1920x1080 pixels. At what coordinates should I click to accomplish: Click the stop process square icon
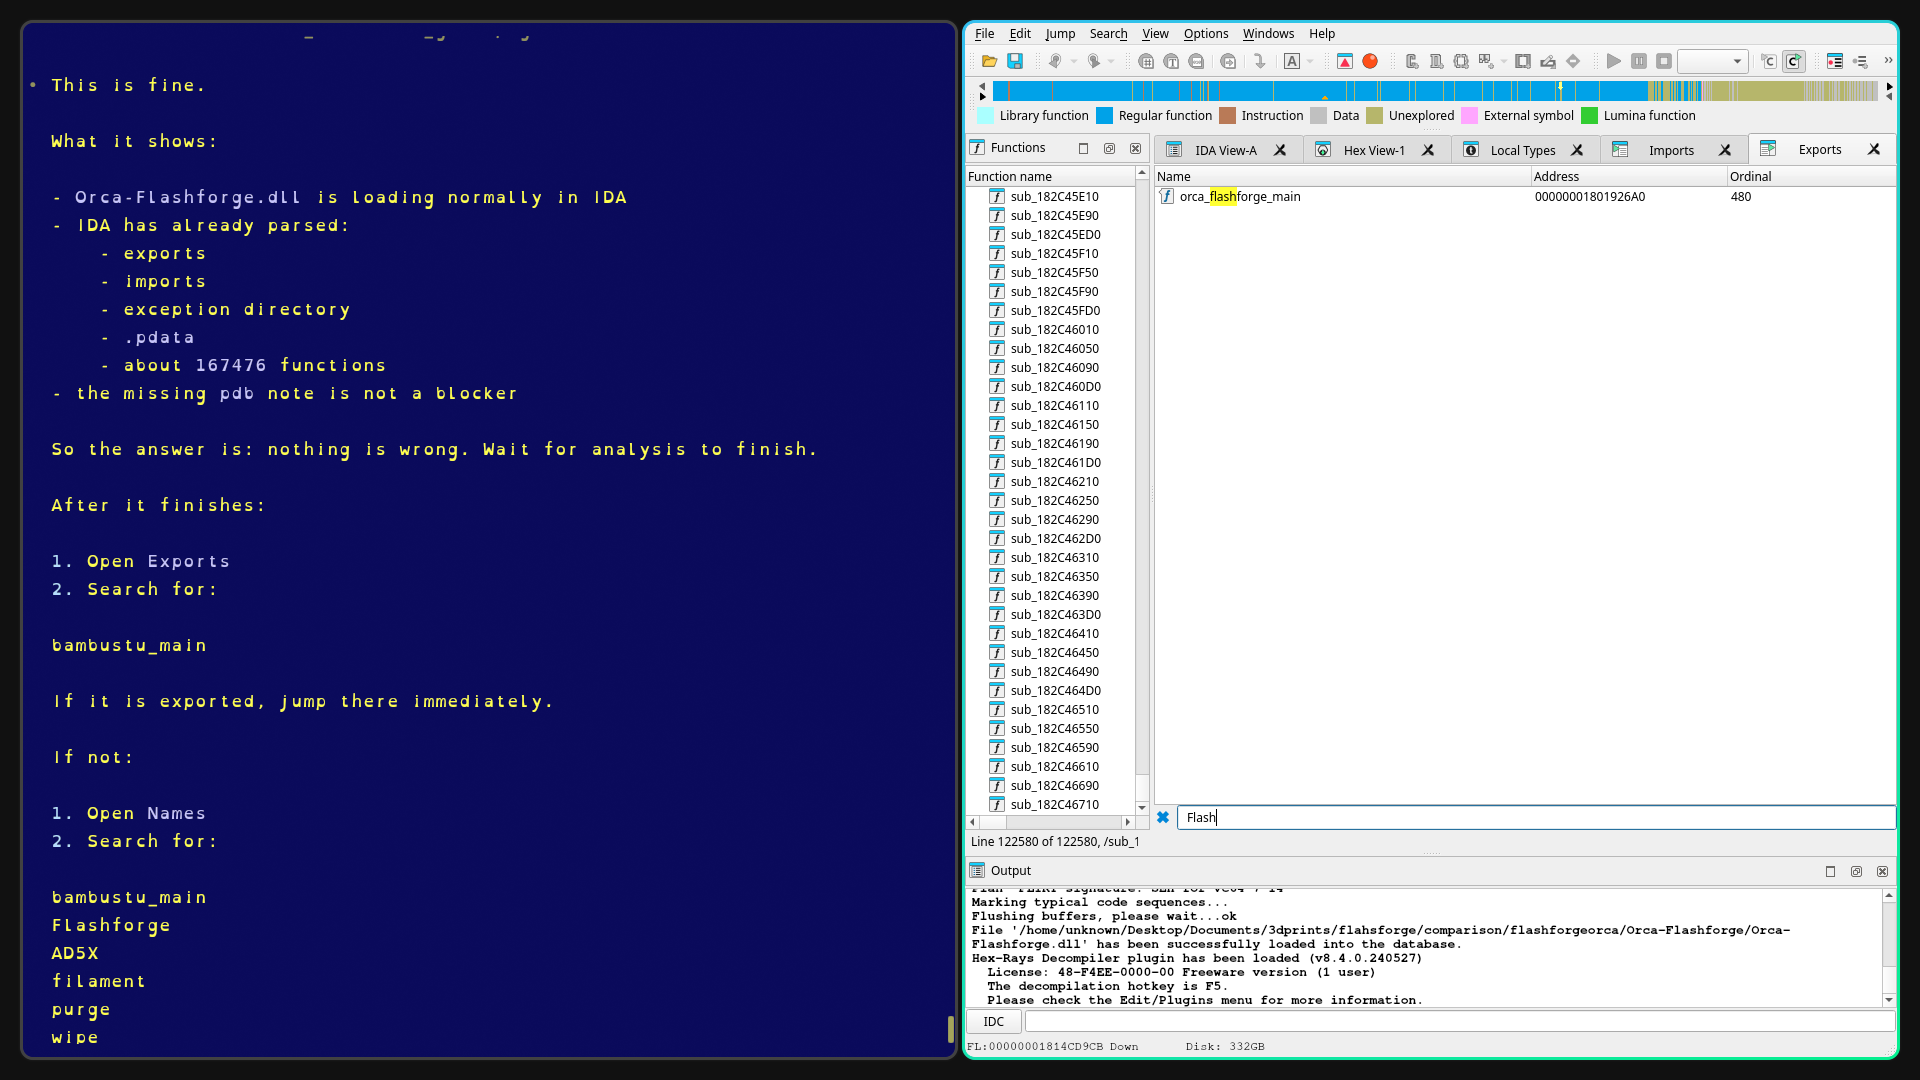pyautogui.click(x=1664, y=61)
